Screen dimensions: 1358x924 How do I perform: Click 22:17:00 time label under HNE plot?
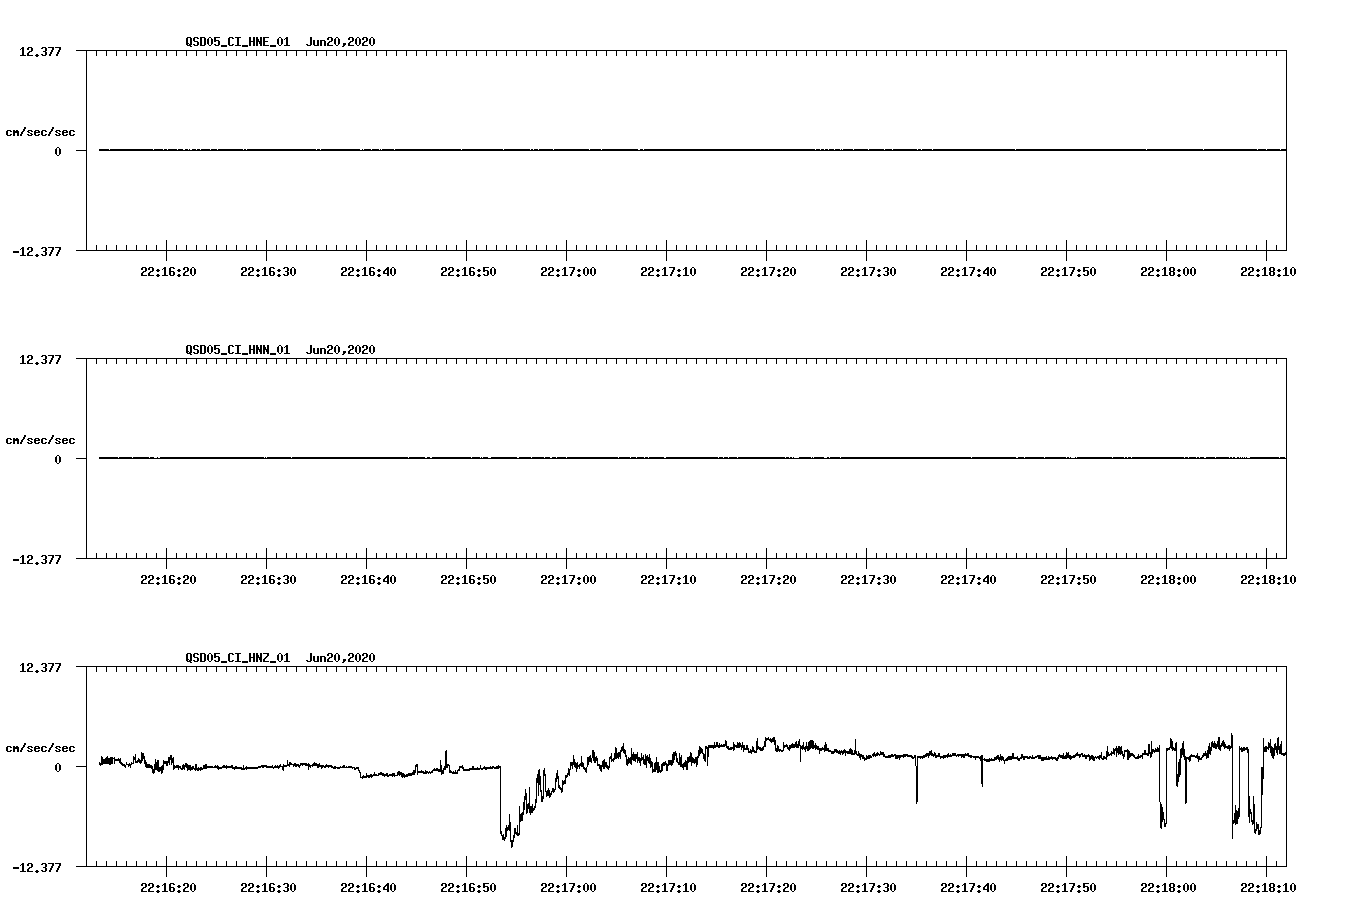[x=568, y=272]
